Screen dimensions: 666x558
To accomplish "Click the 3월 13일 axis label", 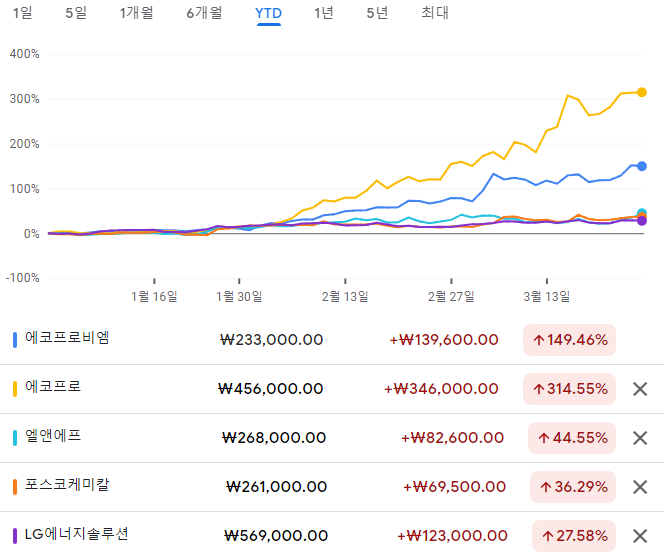I will pos(547,296).
